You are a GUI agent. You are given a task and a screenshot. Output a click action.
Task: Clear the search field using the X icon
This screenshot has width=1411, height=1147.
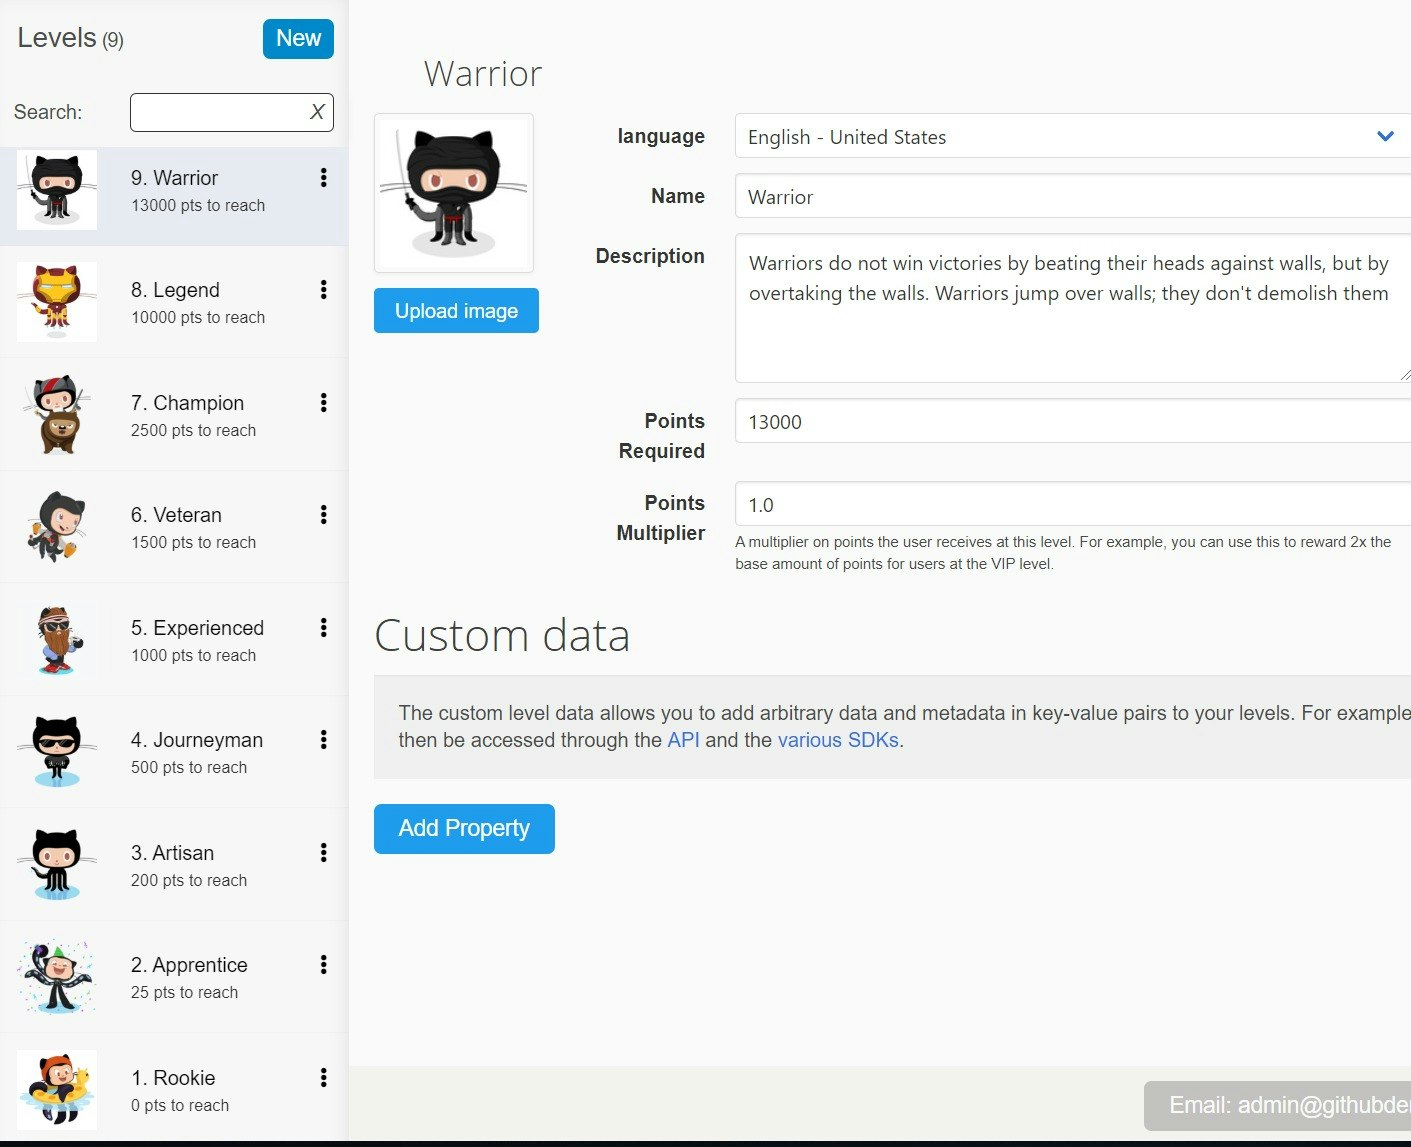click(317, 112)
